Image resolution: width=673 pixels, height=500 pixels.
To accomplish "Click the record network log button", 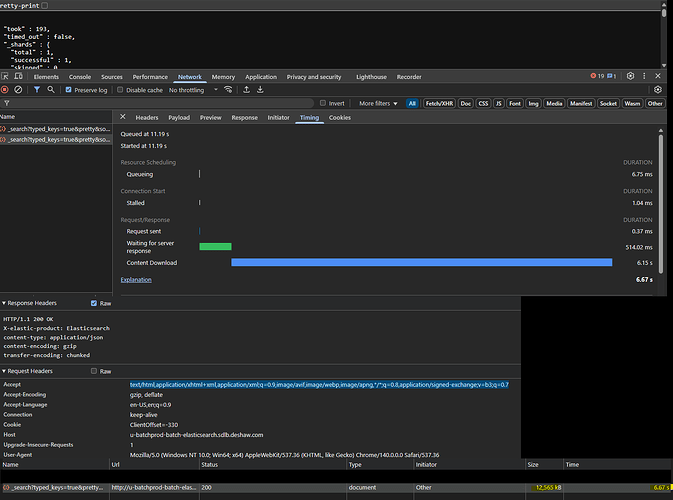I will tap(4, 89).
